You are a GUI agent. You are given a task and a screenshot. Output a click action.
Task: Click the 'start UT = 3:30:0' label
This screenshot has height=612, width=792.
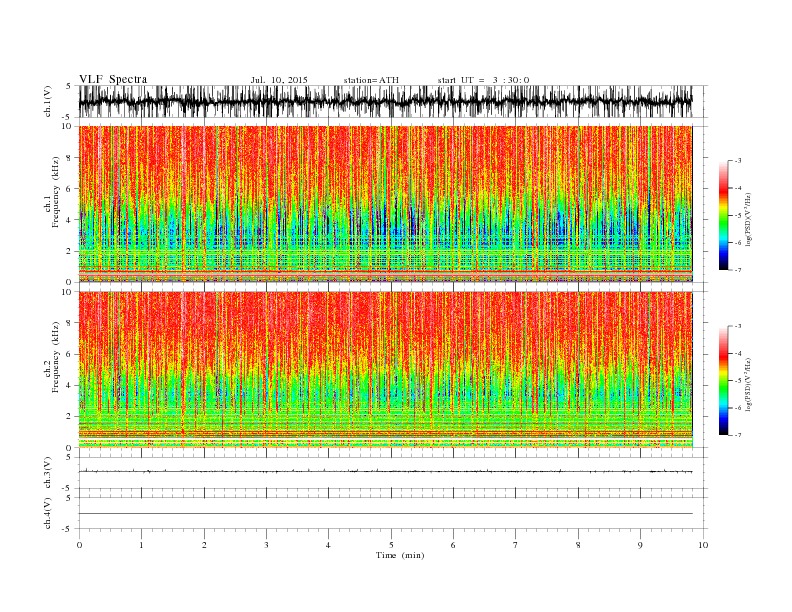pyautogui.click(x=483, y=80)
